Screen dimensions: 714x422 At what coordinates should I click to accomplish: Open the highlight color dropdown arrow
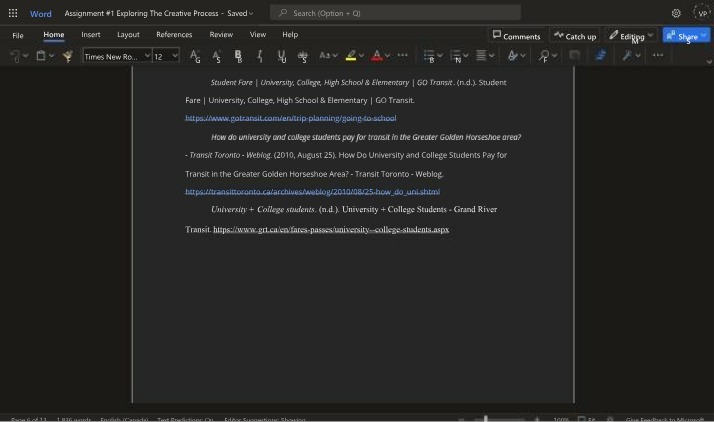(362, 56)
